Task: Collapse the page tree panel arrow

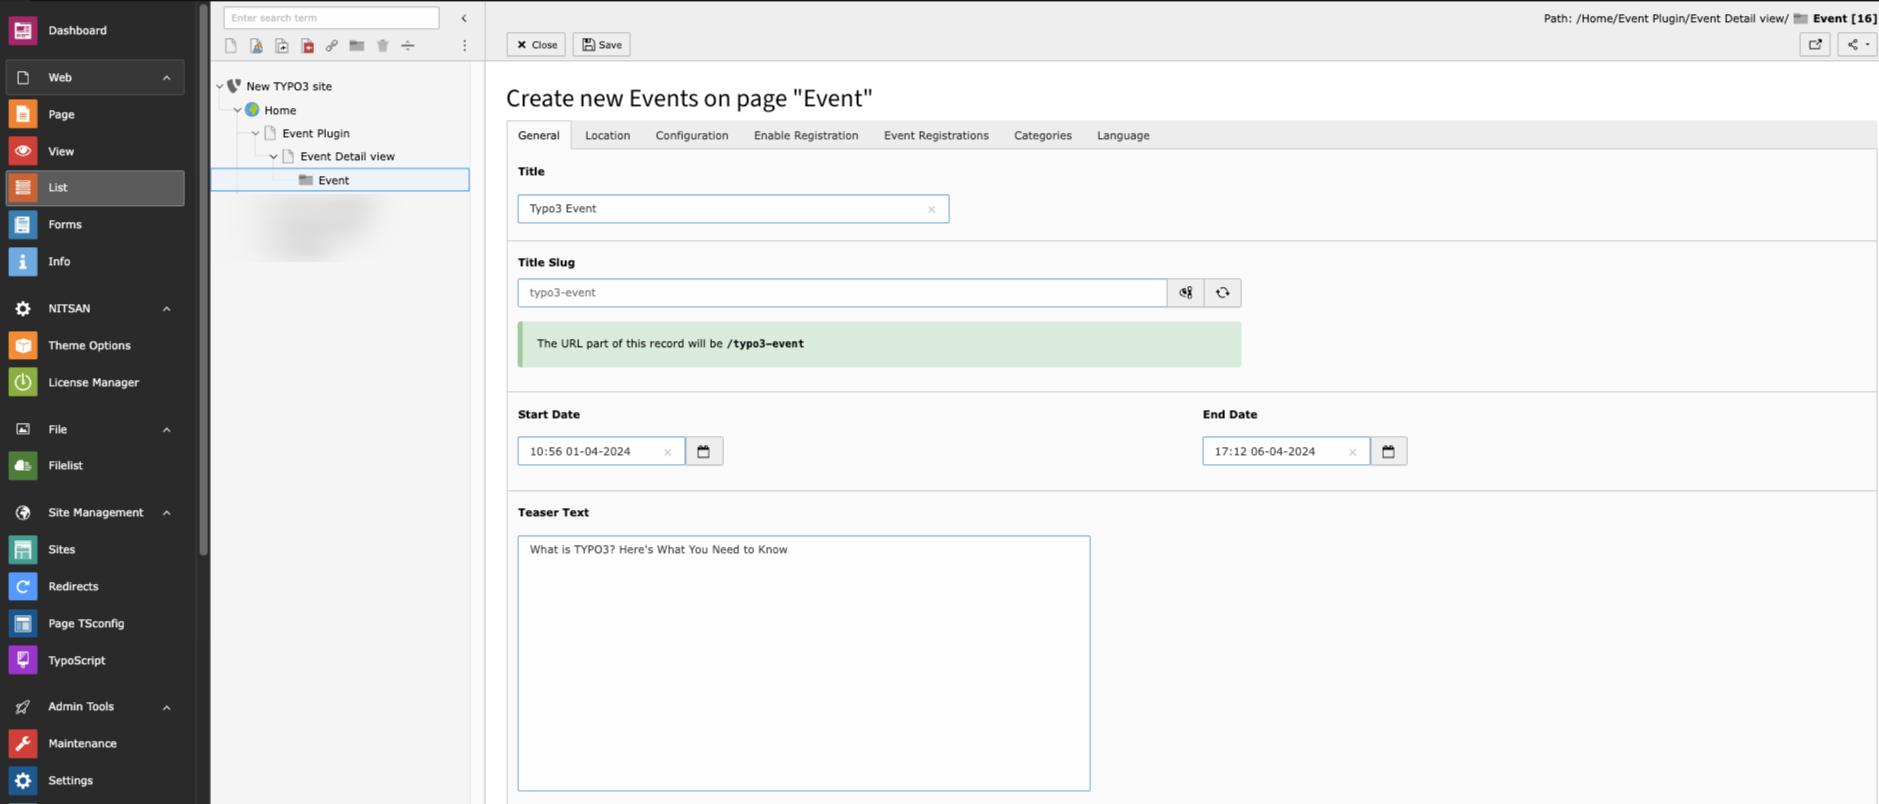Action: (x=464, y=18)
